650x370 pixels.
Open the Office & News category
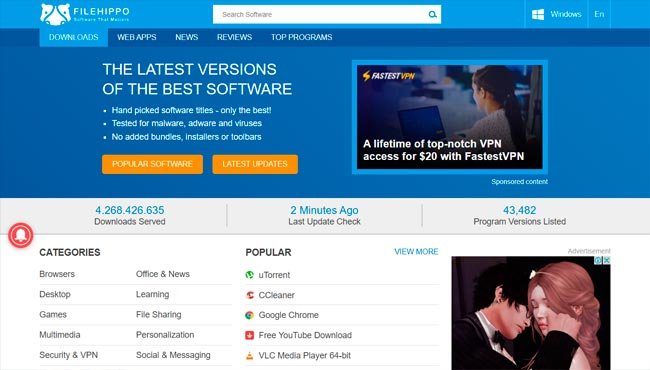pos(163,274)
